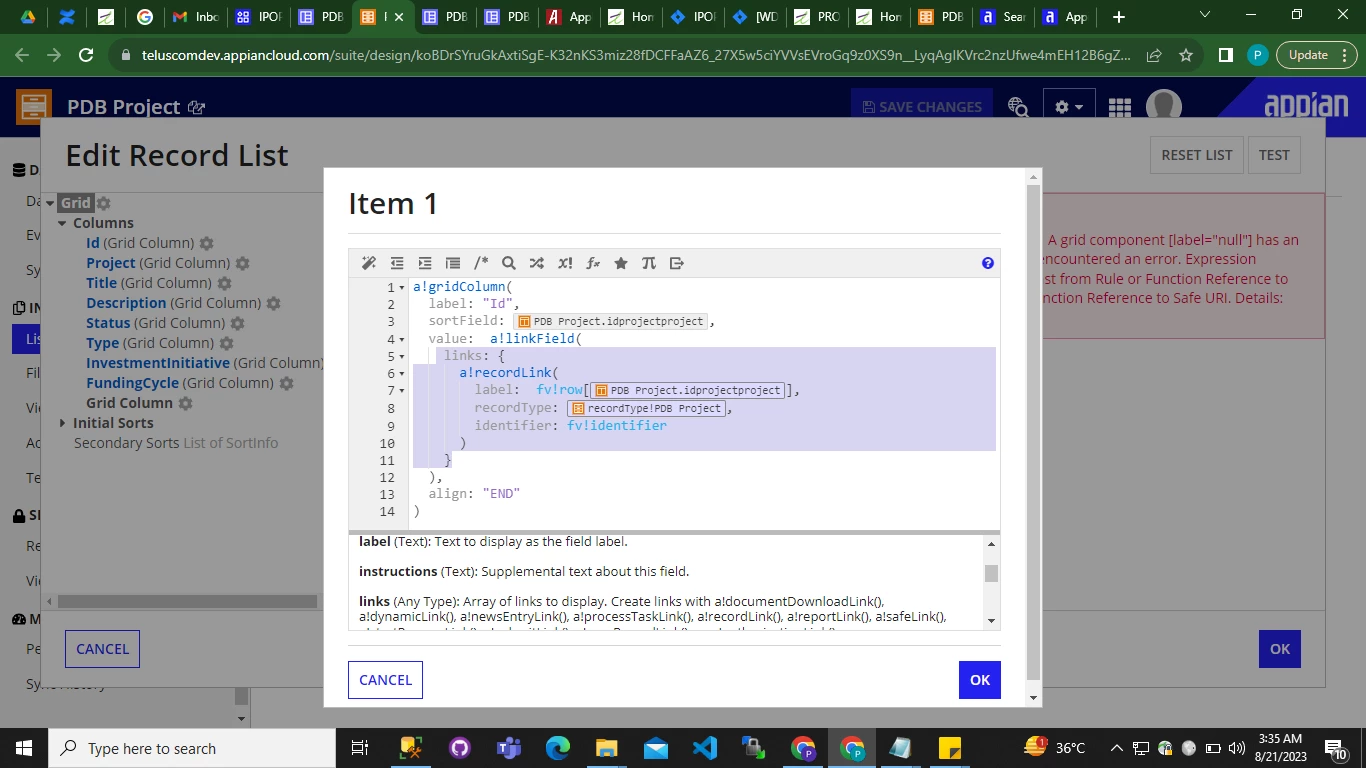Open GitHub Desktop from taskbar
Viewport: 1366px width, 768px height.
(x=460, y=748)
